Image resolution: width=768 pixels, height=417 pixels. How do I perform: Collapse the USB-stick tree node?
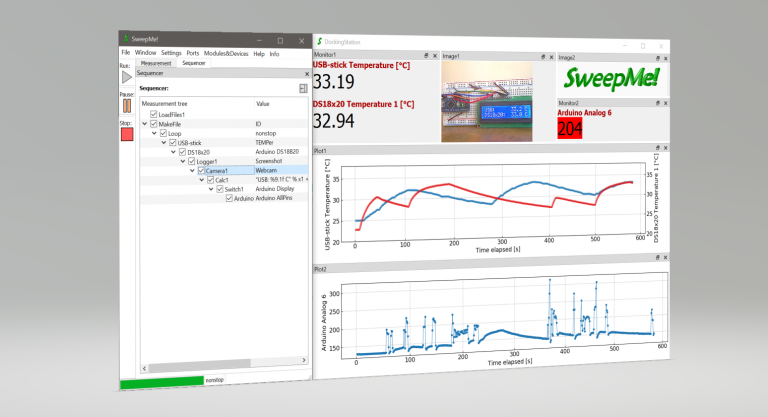click(164, 143)
